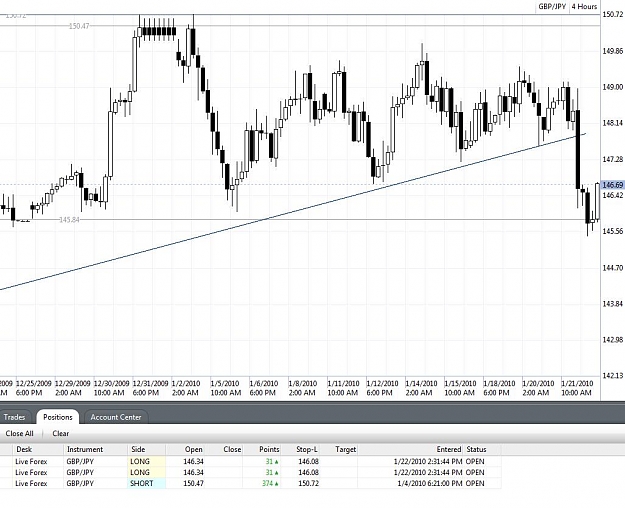
Task: Click the 144.70 price axis label
Action: pos(613,268)
